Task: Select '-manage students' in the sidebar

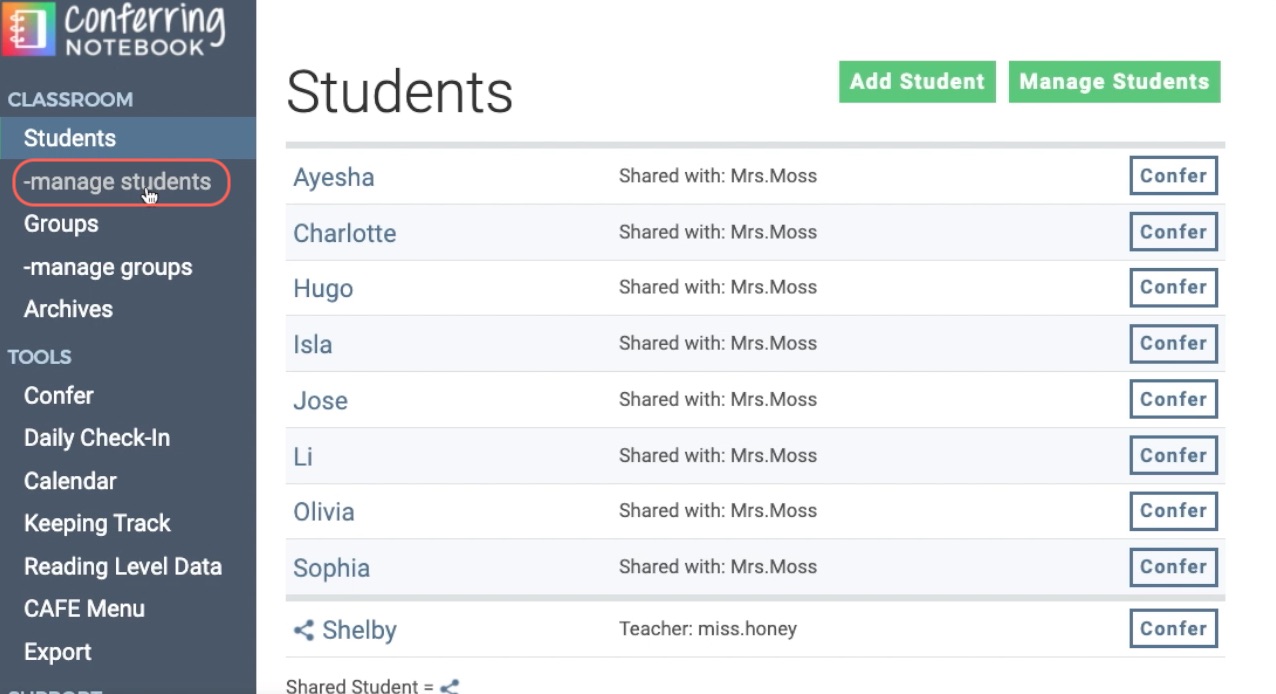Action: [117, 182]
